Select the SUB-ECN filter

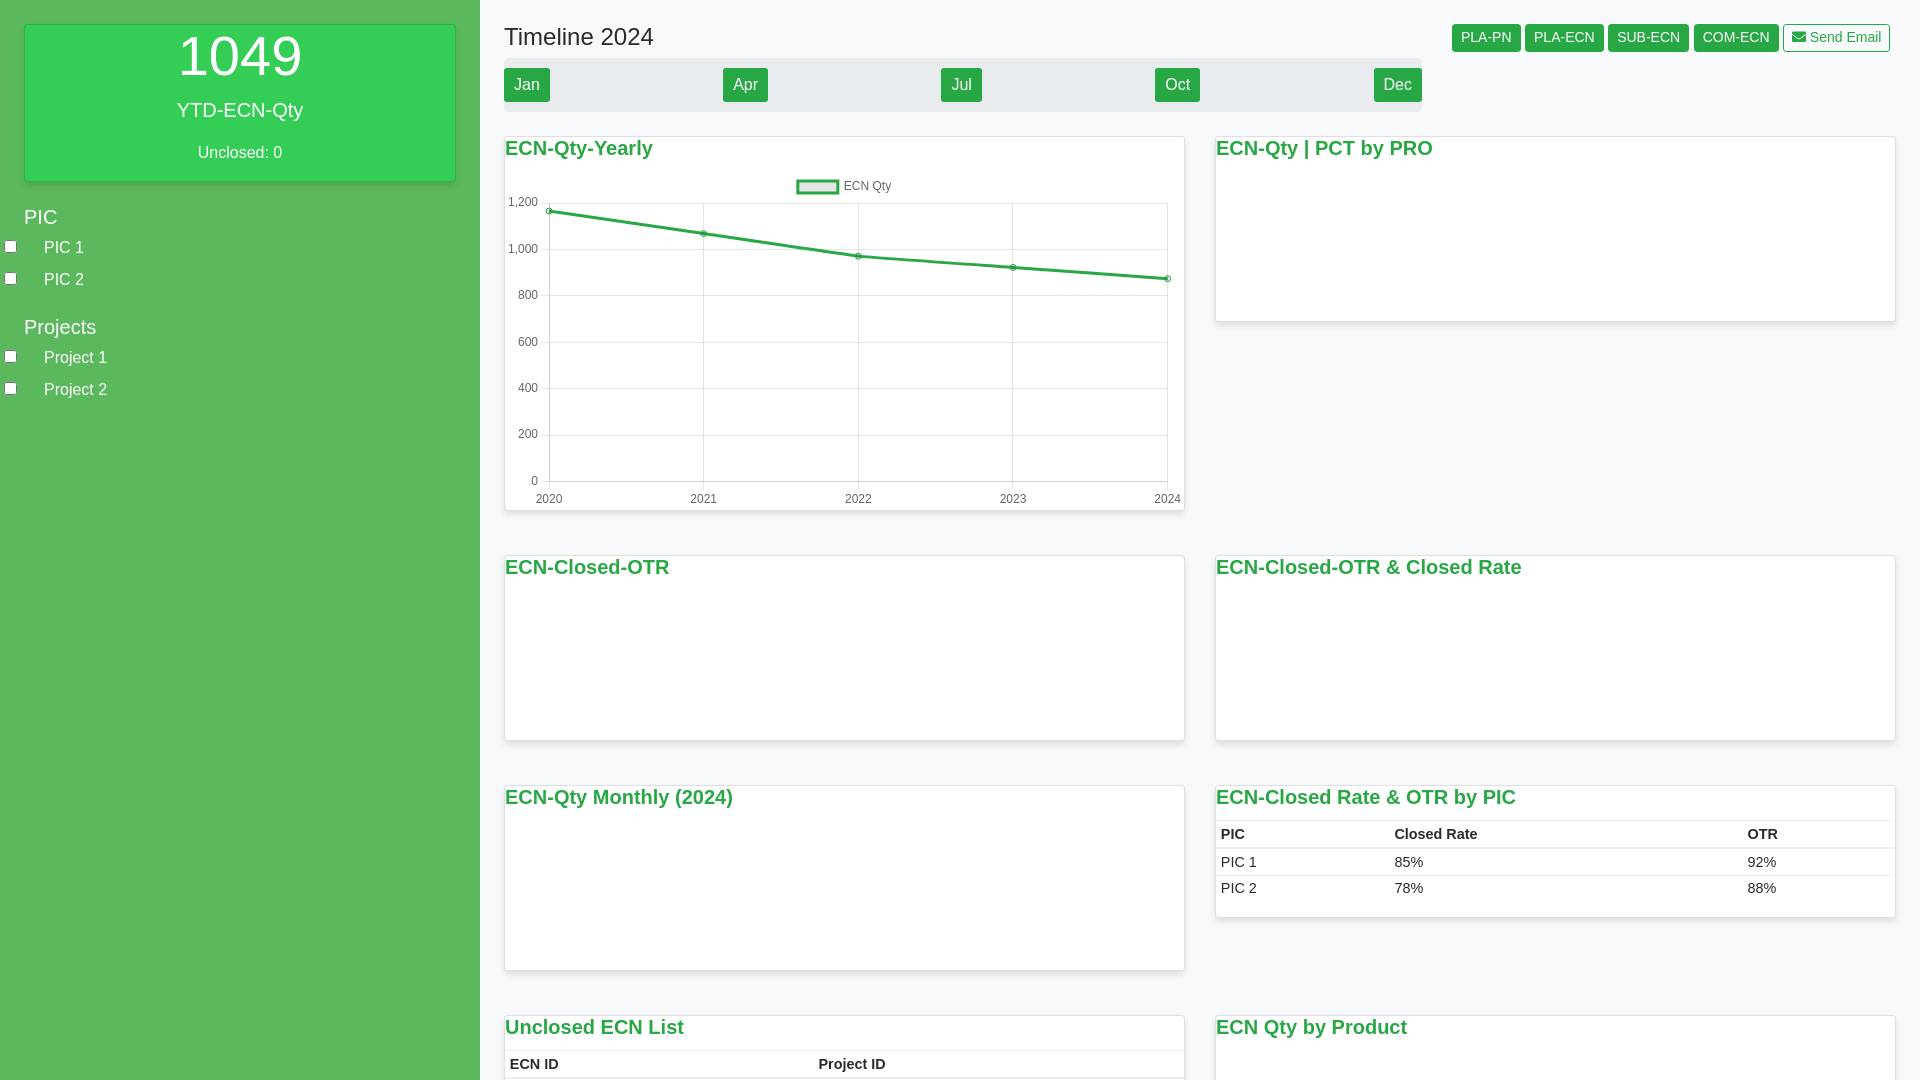tap(1648, 37)
